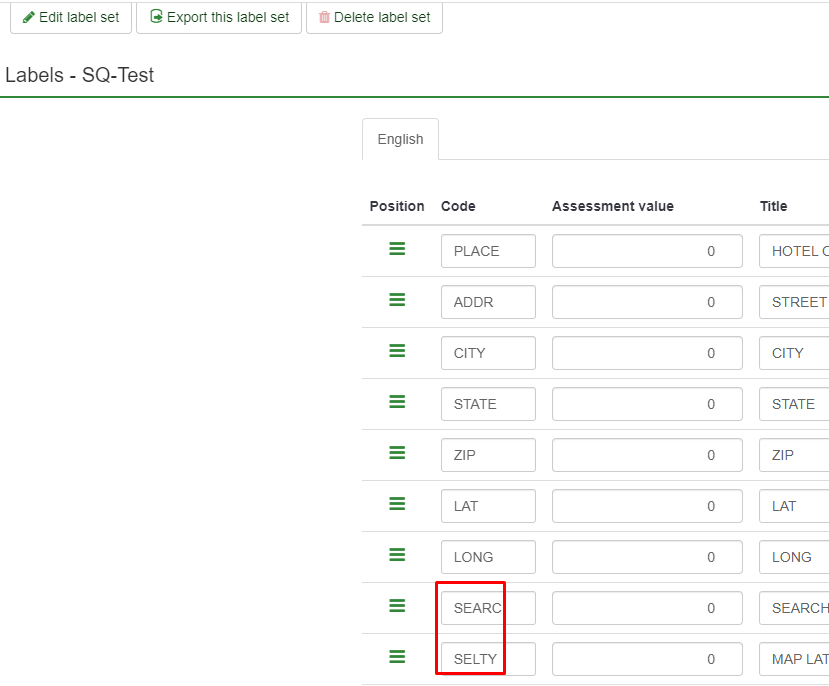Switch to the English language tab
This screenshot has height=686, width=829.
coord(400,140)
